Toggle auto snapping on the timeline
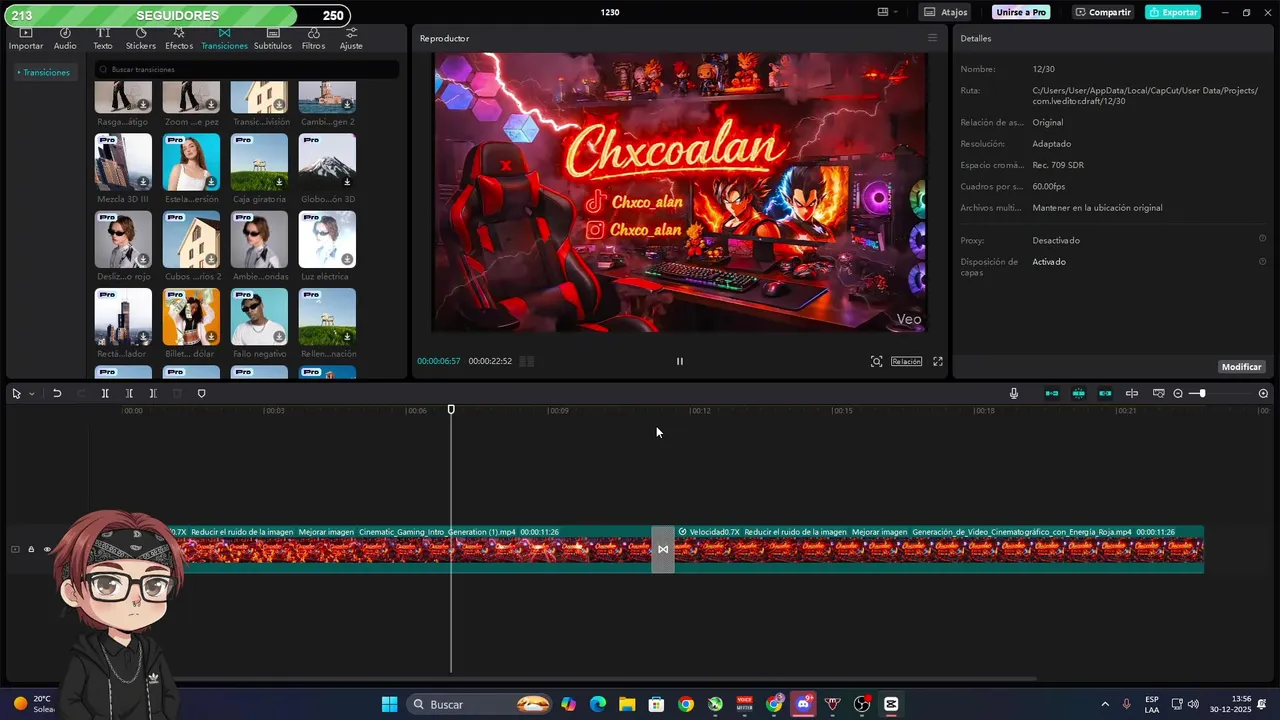1280x720 pixels. pyautogui.click(x=1078, y=393)
